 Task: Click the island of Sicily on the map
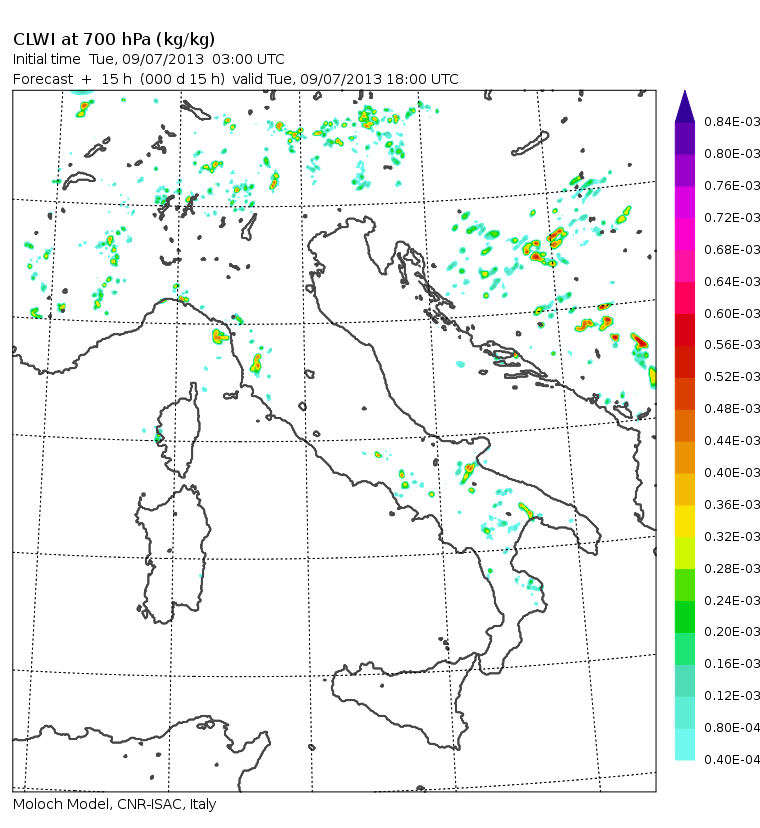point(404,700)
